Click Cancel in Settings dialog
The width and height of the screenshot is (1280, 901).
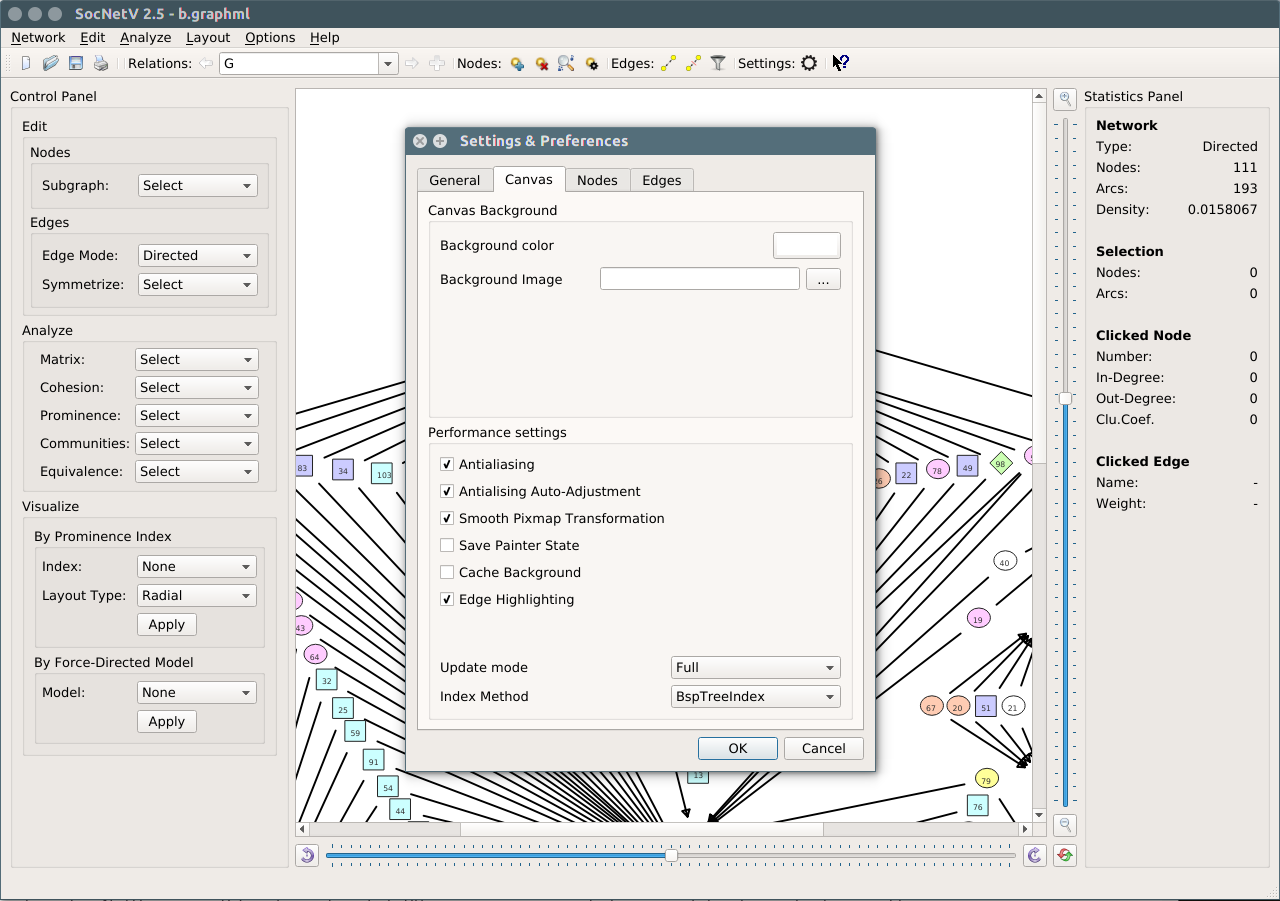823,748
